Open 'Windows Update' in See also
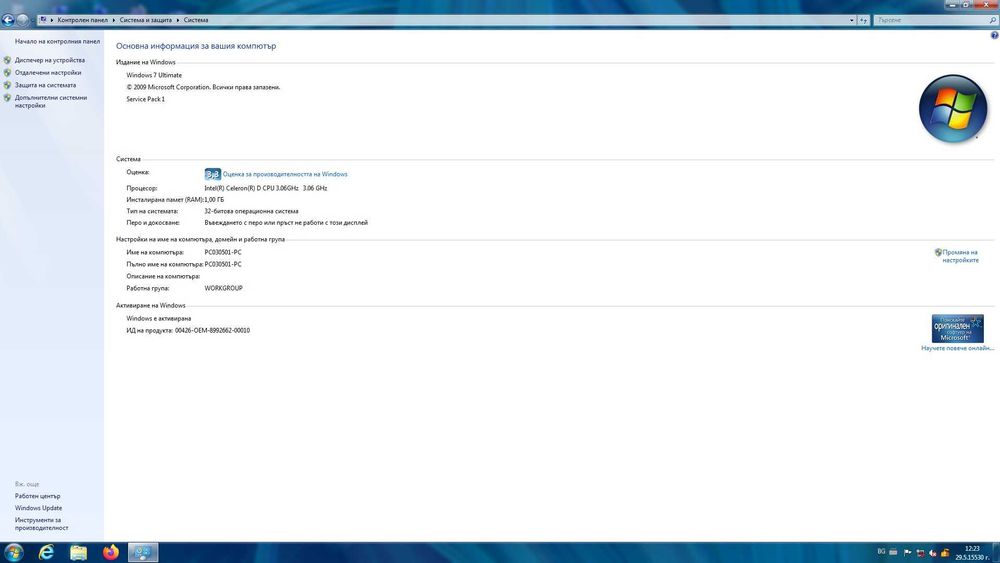 (38, 508)
